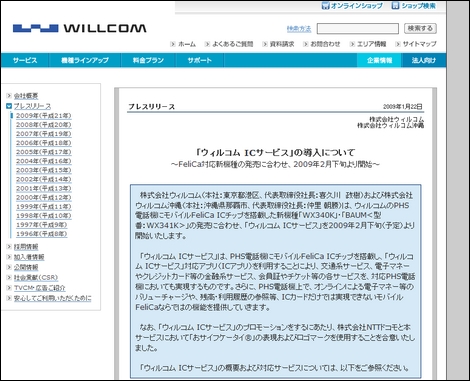Image resolution: width=470 pixels, height=381 pixels.
Task: Open 安心してご利用いただくために link
Action: [x=53, y=298]
